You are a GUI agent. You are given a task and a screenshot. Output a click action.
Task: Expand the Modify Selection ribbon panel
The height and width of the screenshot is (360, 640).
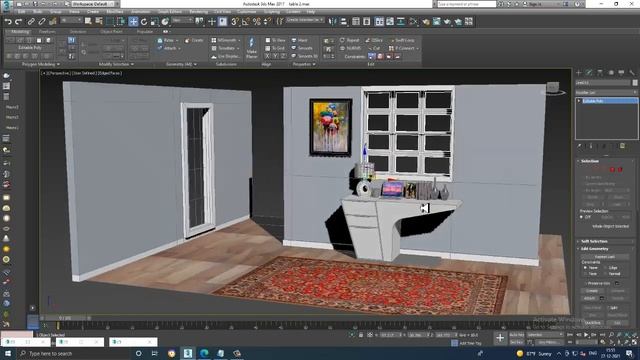click(116, 64)
